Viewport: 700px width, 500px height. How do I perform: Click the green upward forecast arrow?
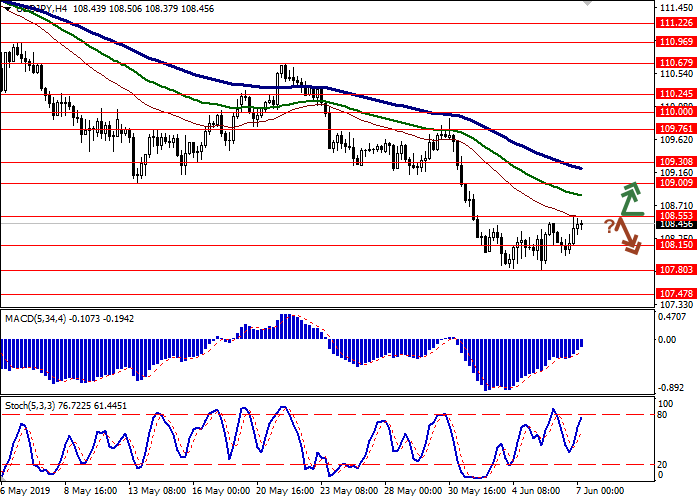click(629, 198)
